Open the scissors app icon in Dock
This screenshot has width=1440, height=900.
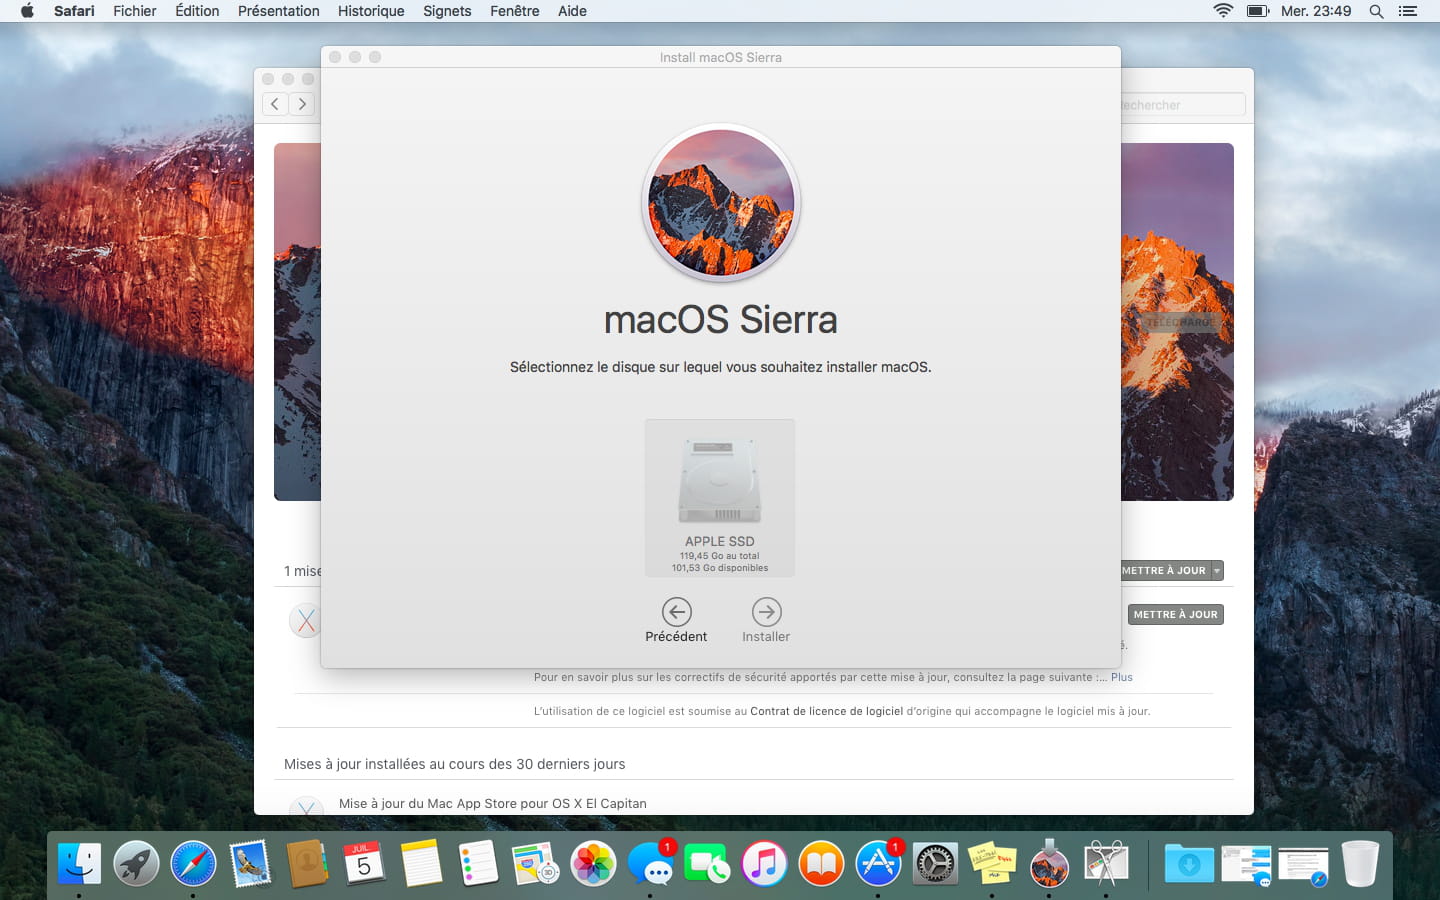1106,863
